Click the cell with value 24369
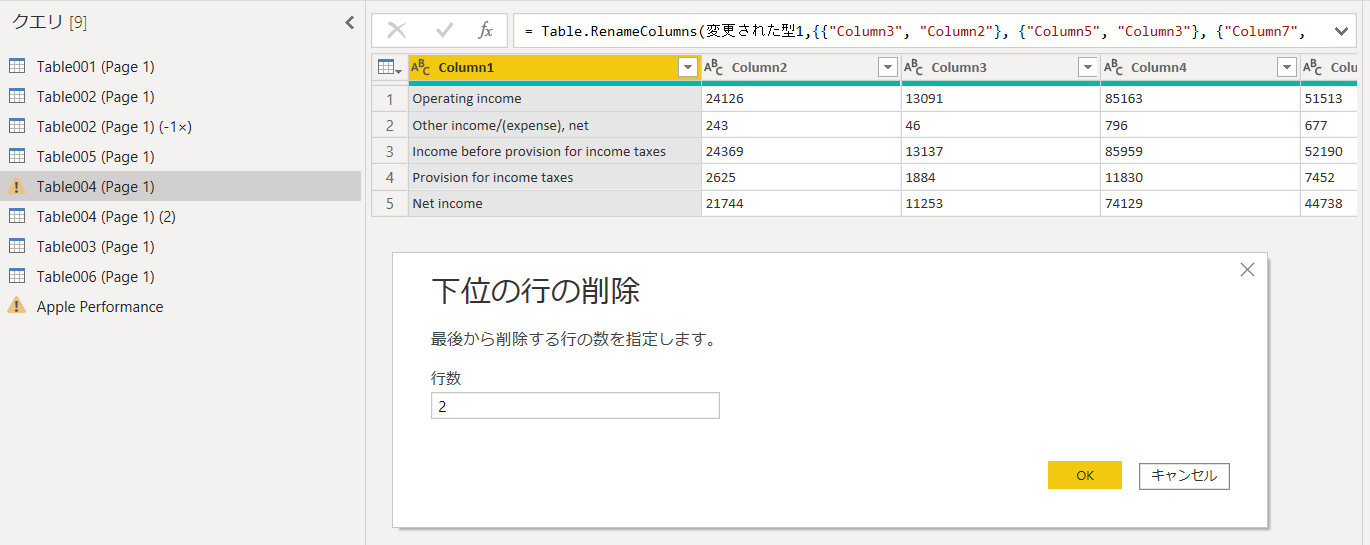This screenshot has width=1370, height=545. (x=801, y=151)
